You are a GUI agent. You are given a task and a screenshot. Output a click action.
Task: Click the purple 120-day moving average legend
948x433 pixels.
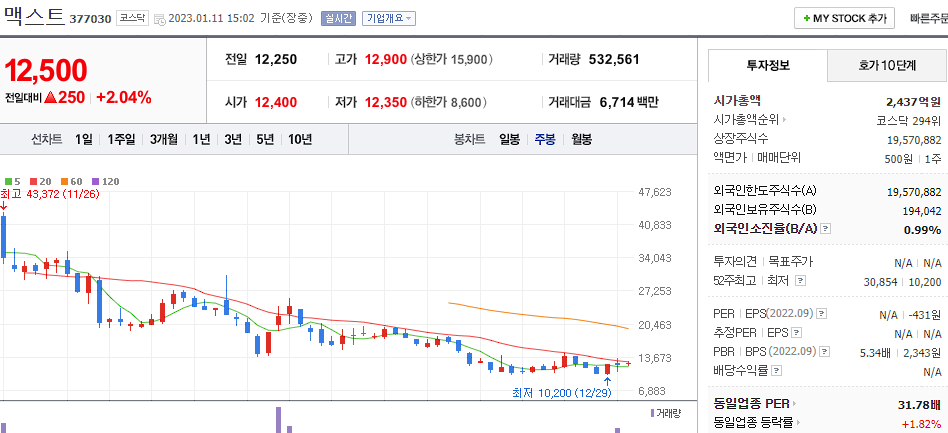click(105, 181)
